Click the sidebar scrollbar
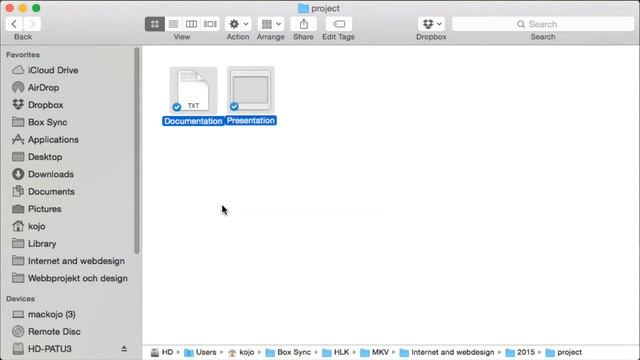This screenshot has width=640, height=360. click(137, 151)
